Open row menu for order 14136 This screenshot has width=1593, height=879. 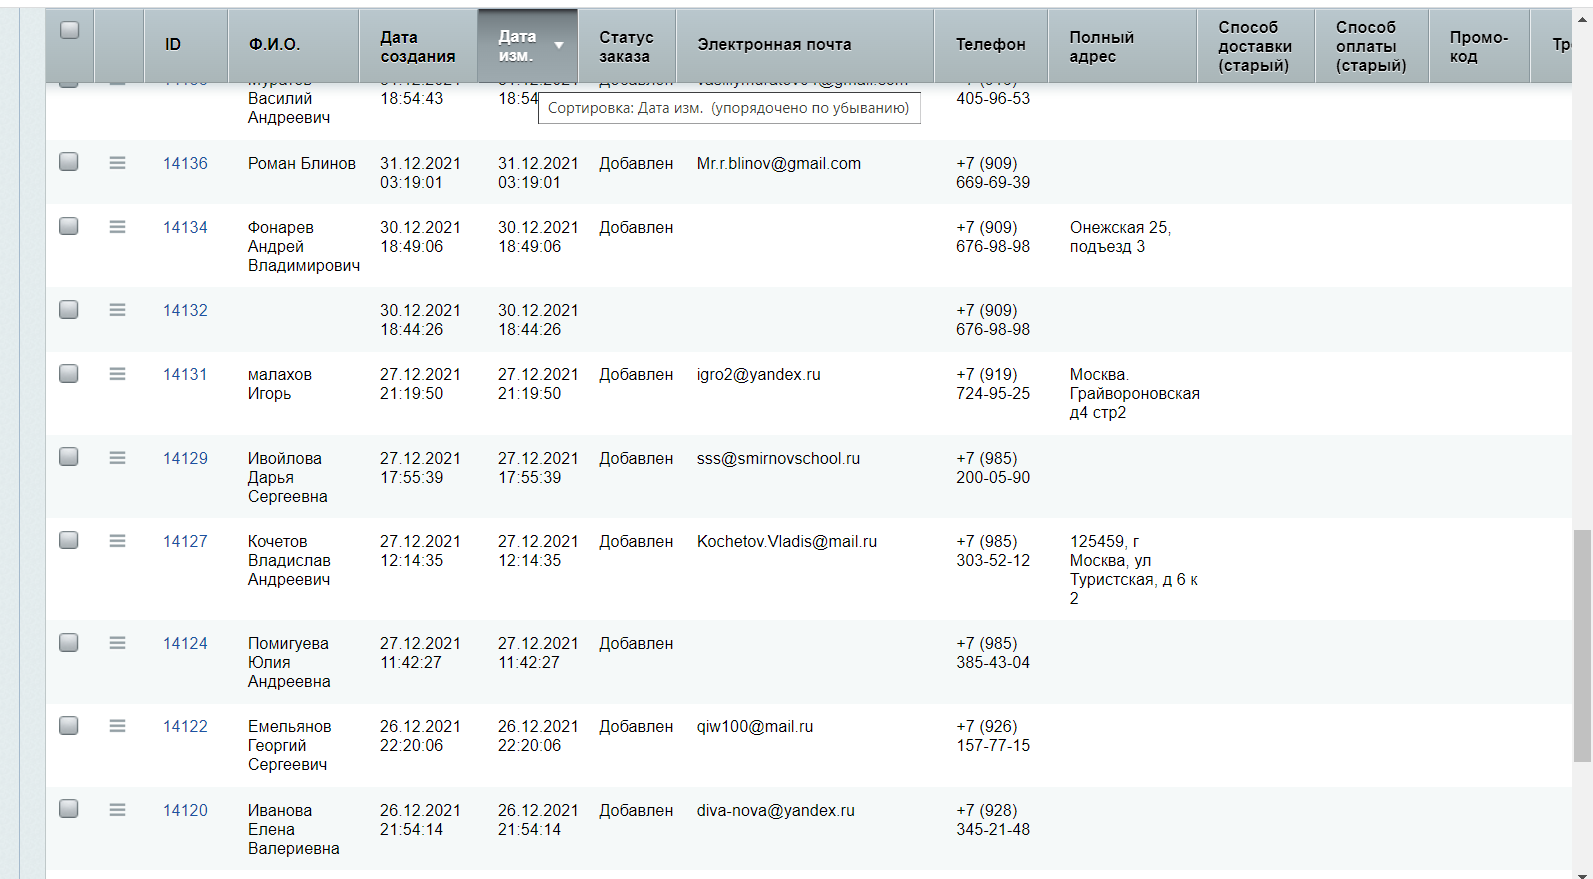tap(117, 163)
